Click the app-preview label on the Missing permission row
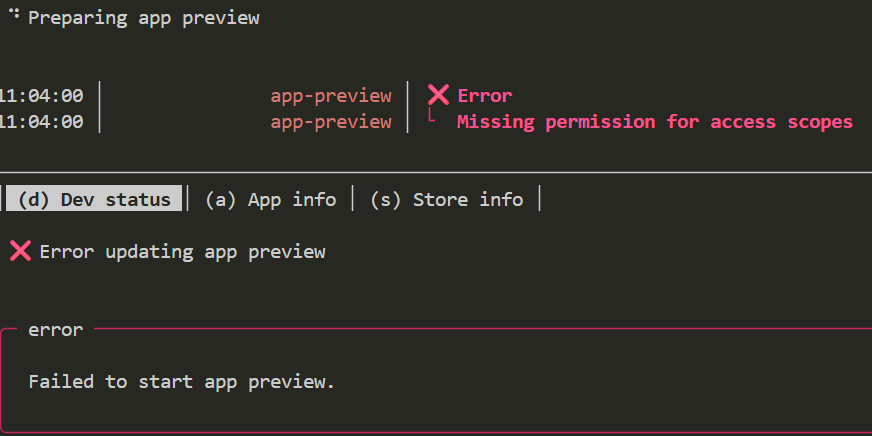This screenshot has height=436, width=872. pos(330,122)
